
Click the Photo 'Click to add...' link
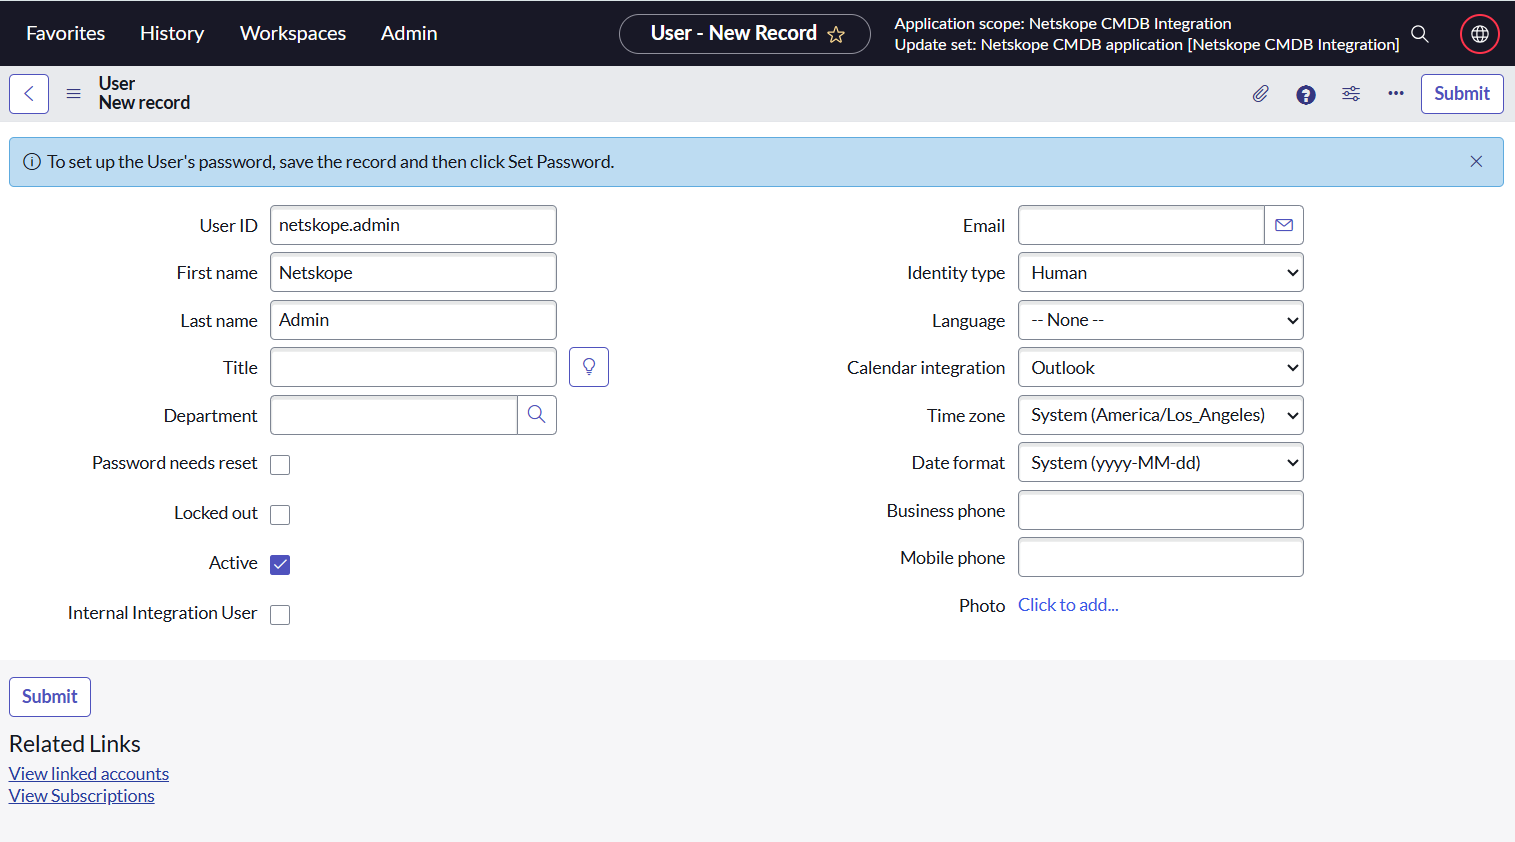(x=1068, y=605)
